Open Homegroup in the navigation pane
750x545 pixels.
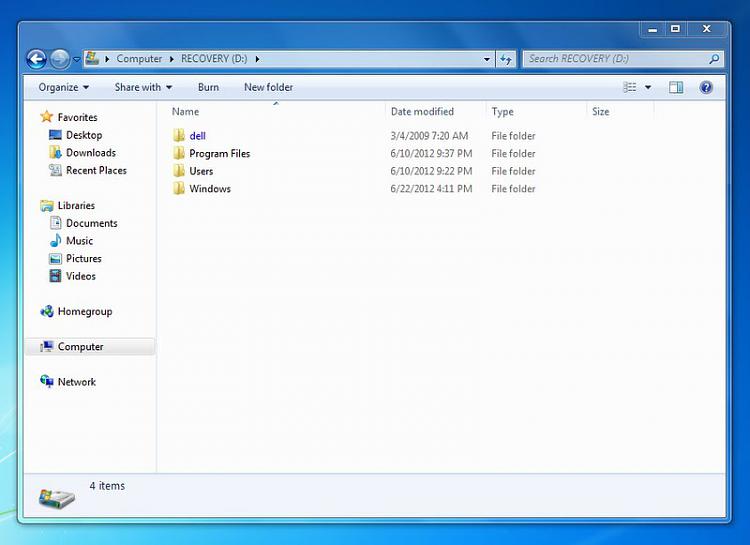pos(84,312)
